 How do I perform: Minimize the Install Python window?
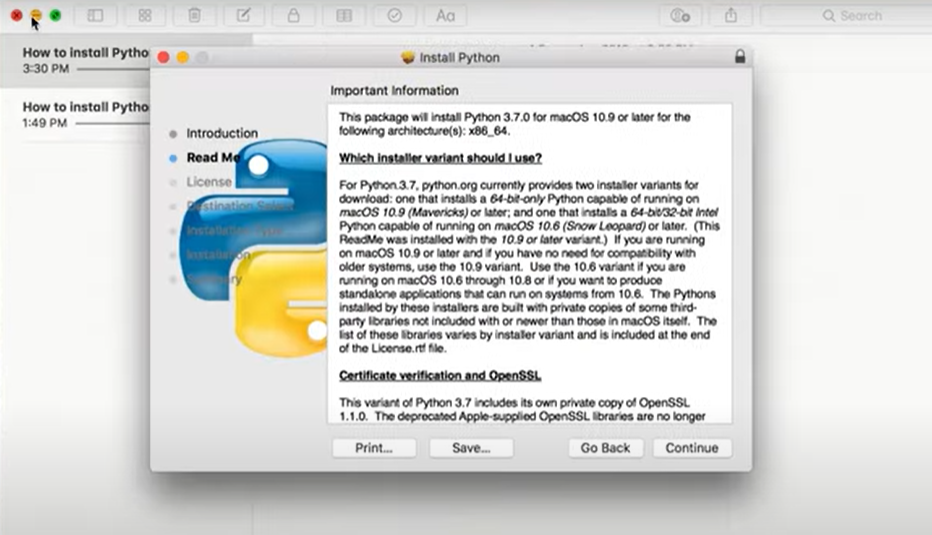[182, 57]
